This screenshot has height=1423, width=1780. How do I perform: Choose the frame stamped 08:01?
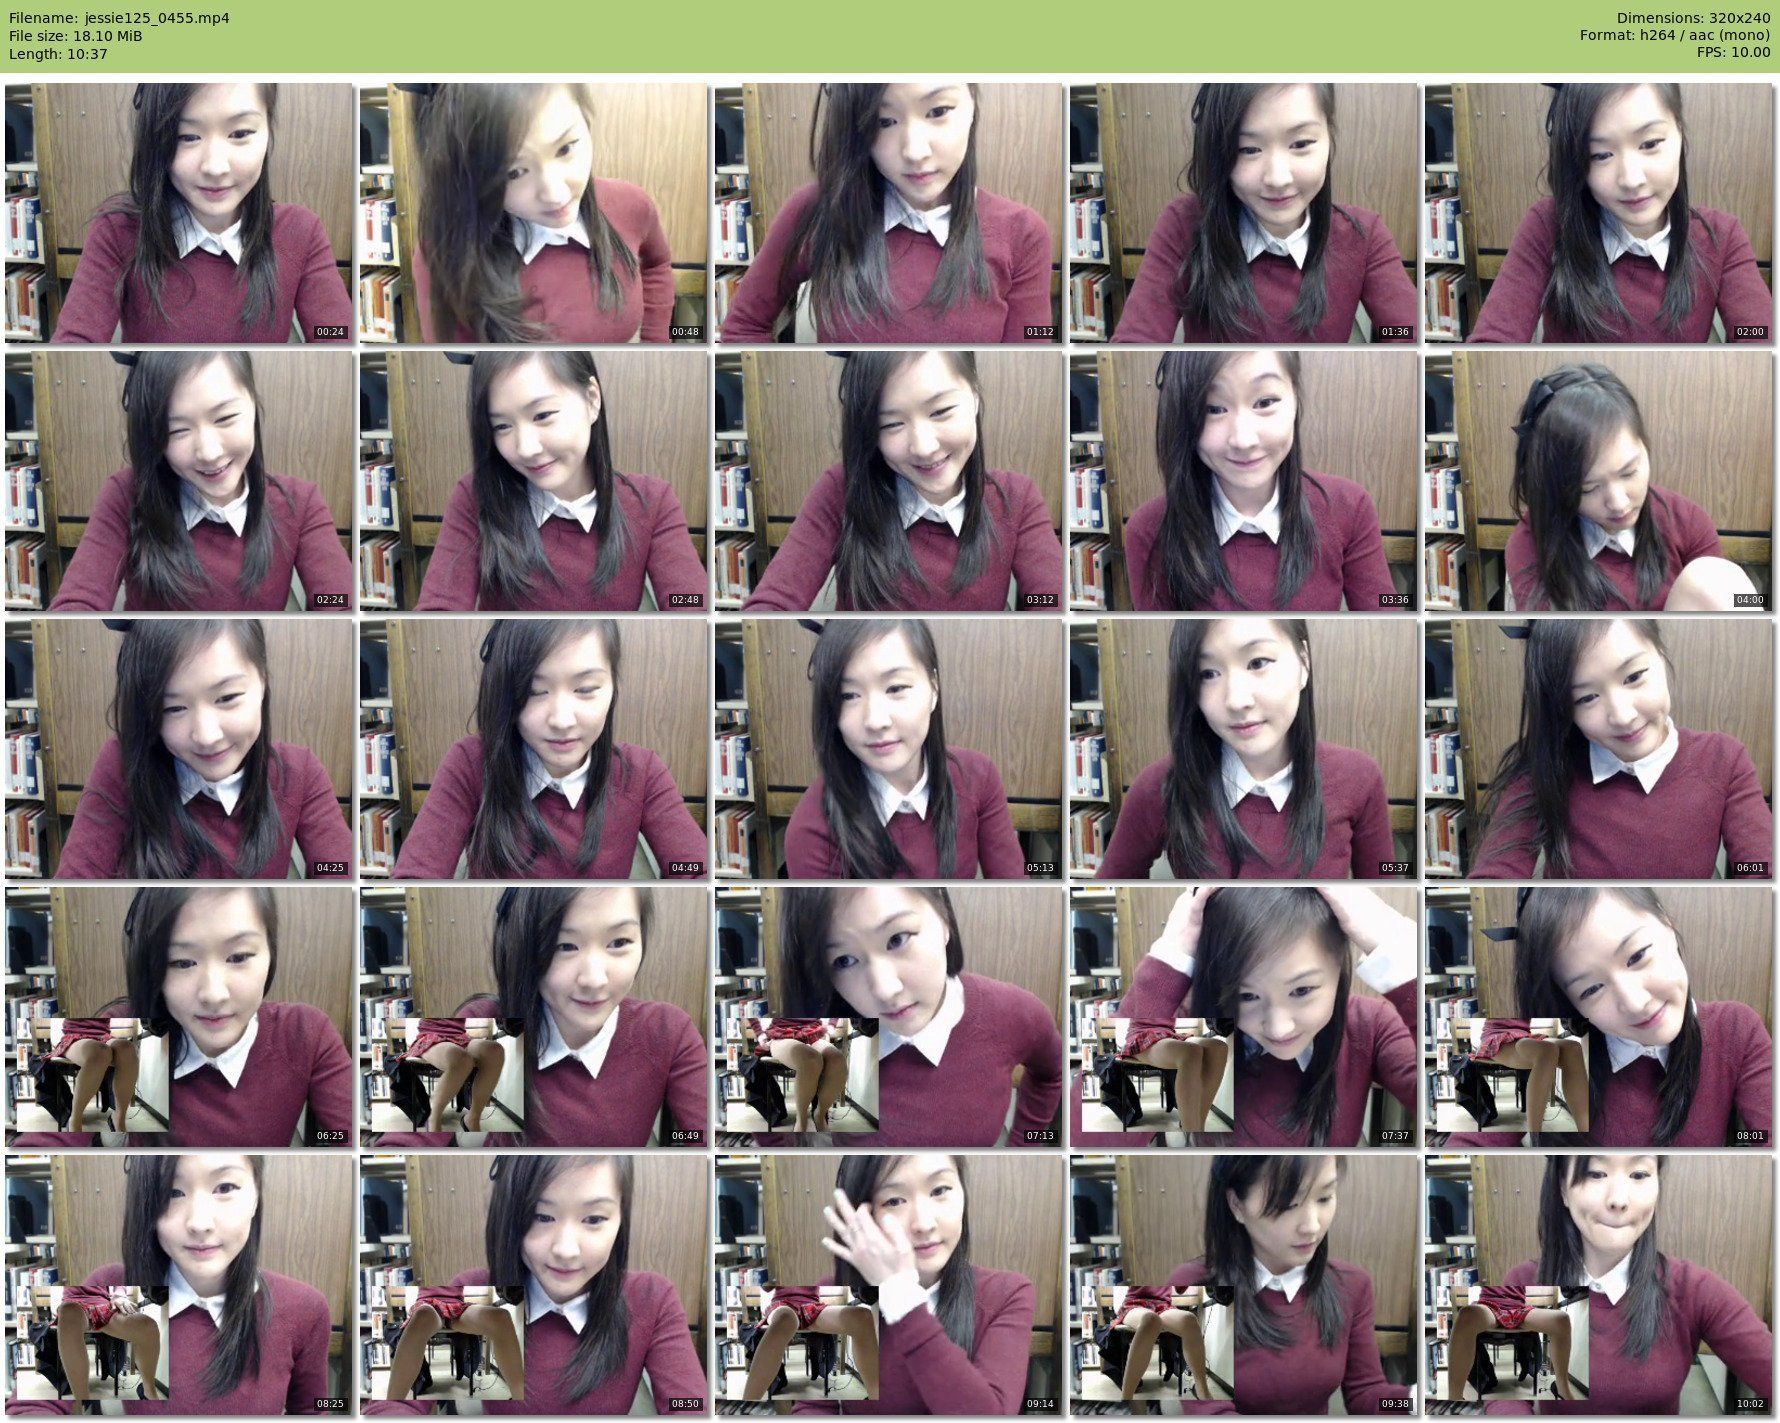1598,1017
